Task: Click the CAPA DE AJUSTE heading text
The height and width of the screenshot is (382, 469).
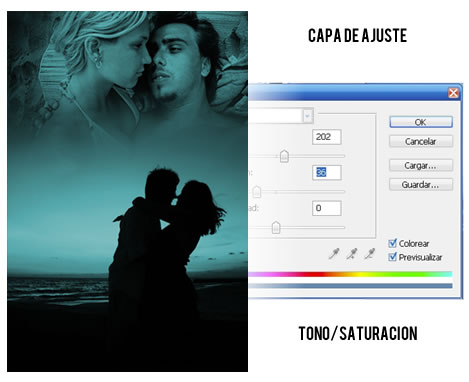Action: click(357, 36)
